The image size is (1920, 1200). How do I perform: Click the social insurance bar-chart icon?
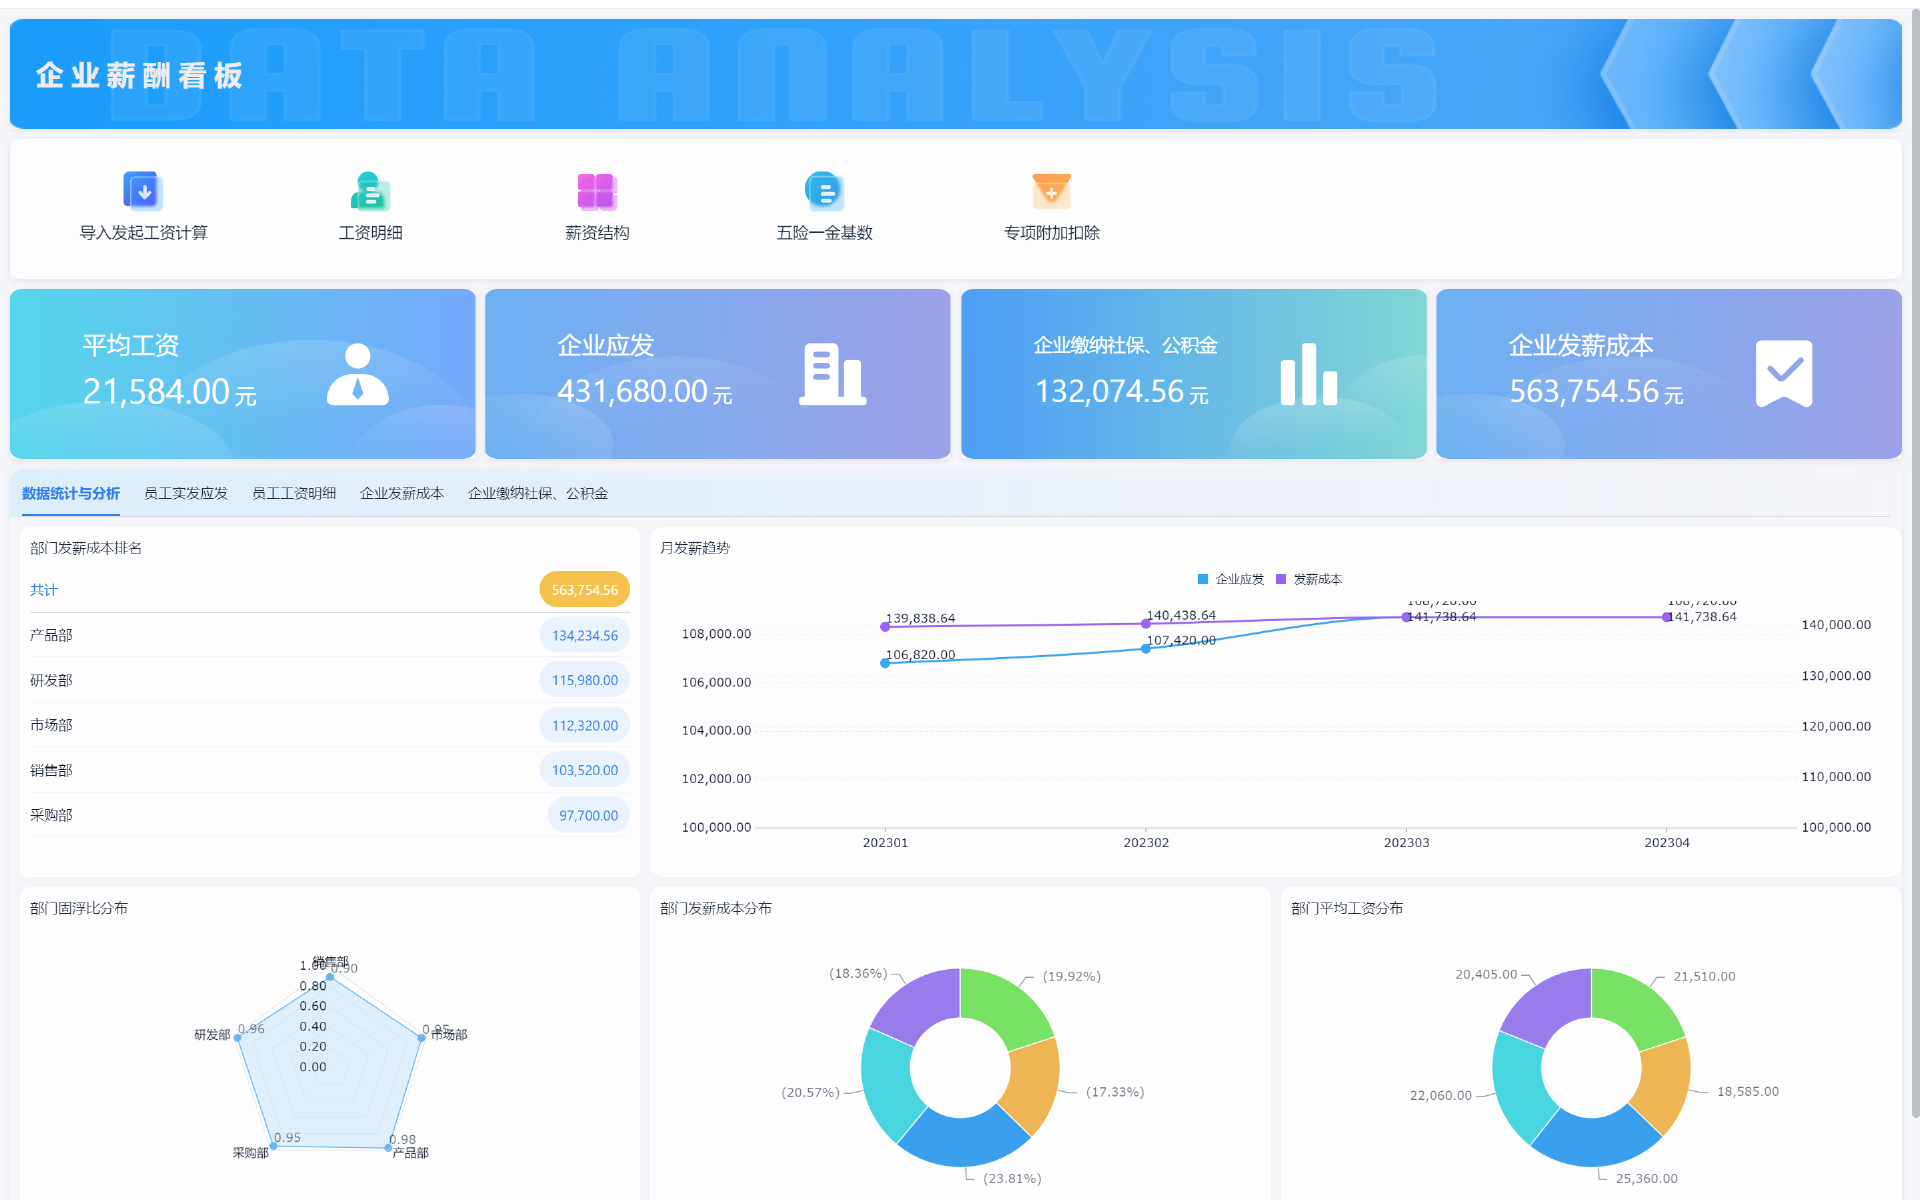coord(1308,374)
